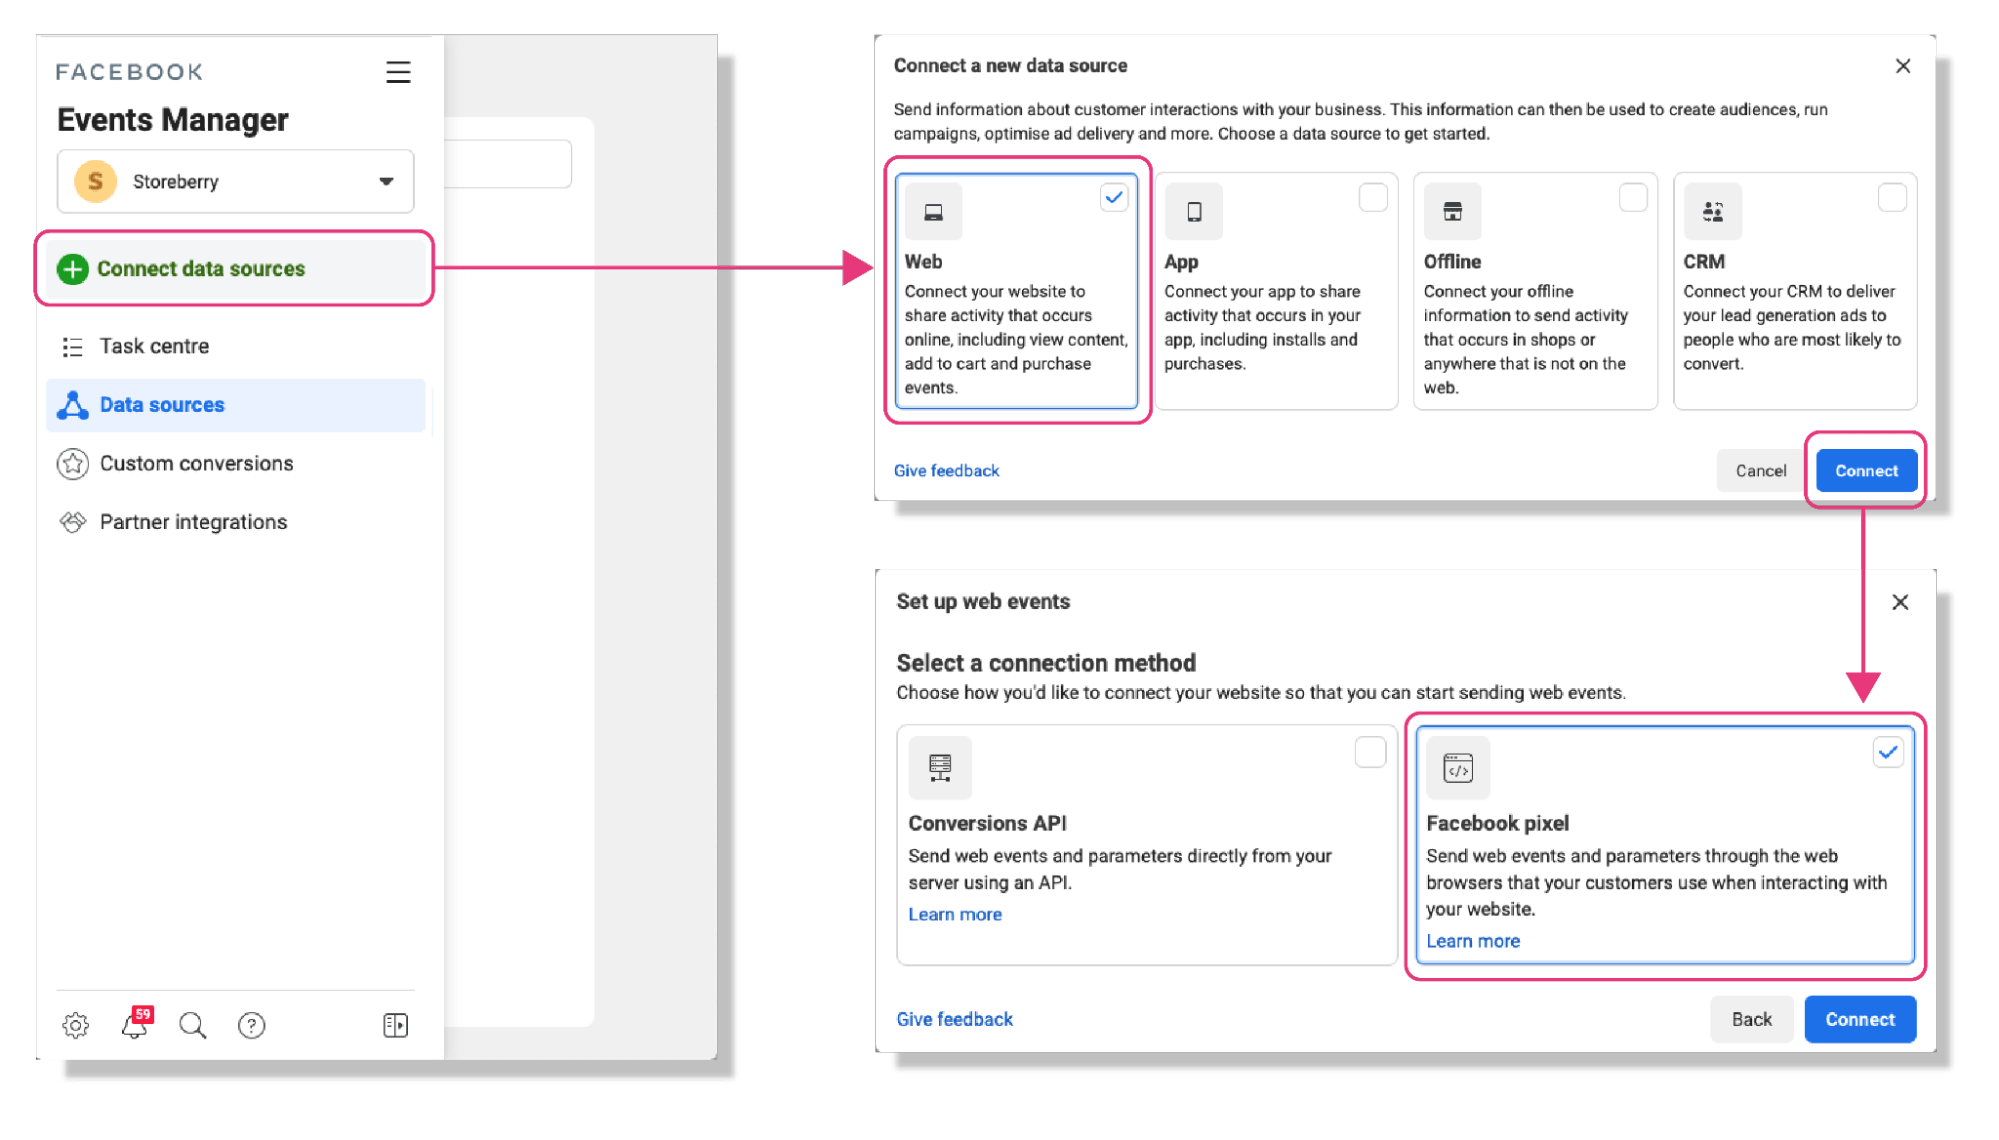Click the Conversions API title text
Viewport: 1999px width, 1140px height.
coord(987,823)
